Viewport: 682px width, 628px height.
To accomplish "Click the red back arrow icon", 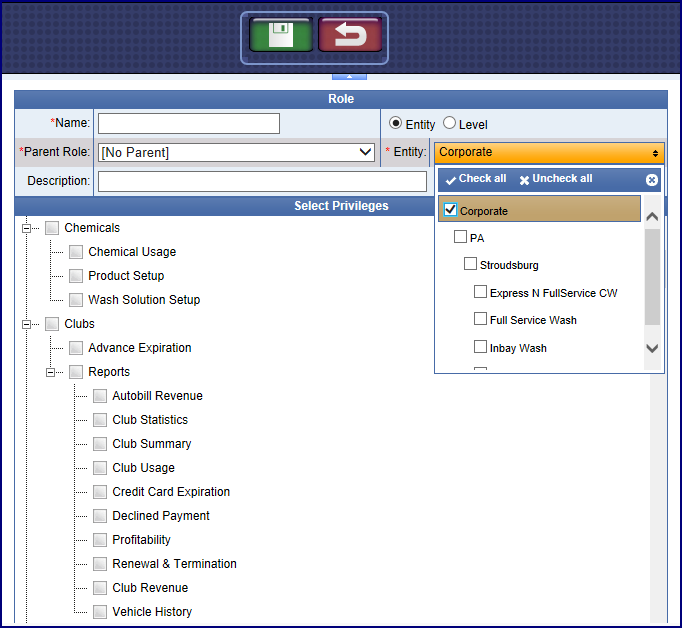I will point(349,35).
